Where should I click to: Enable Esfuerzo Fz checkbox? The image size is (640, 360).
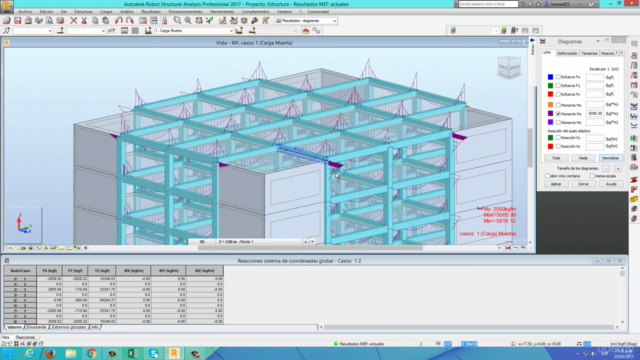click(x=558, y=94)
